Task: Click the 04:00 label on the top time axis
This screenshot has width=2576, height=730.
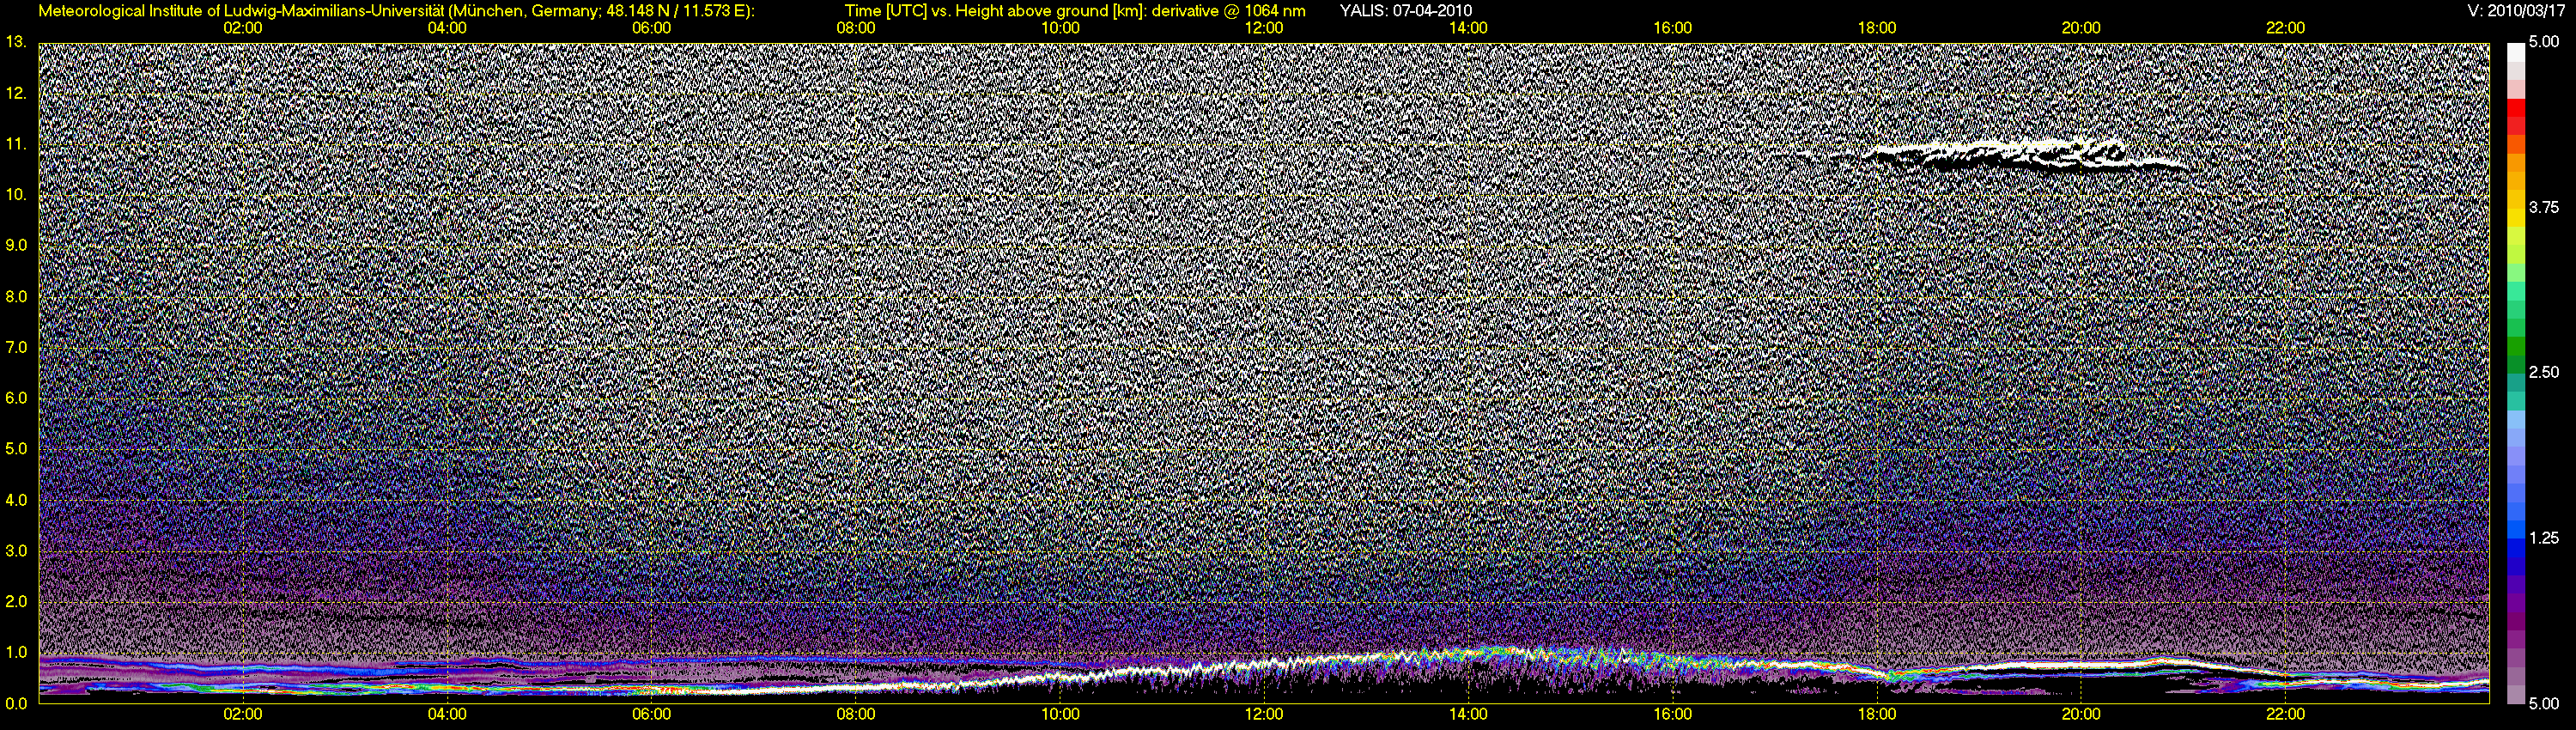Action: point(447,28)
